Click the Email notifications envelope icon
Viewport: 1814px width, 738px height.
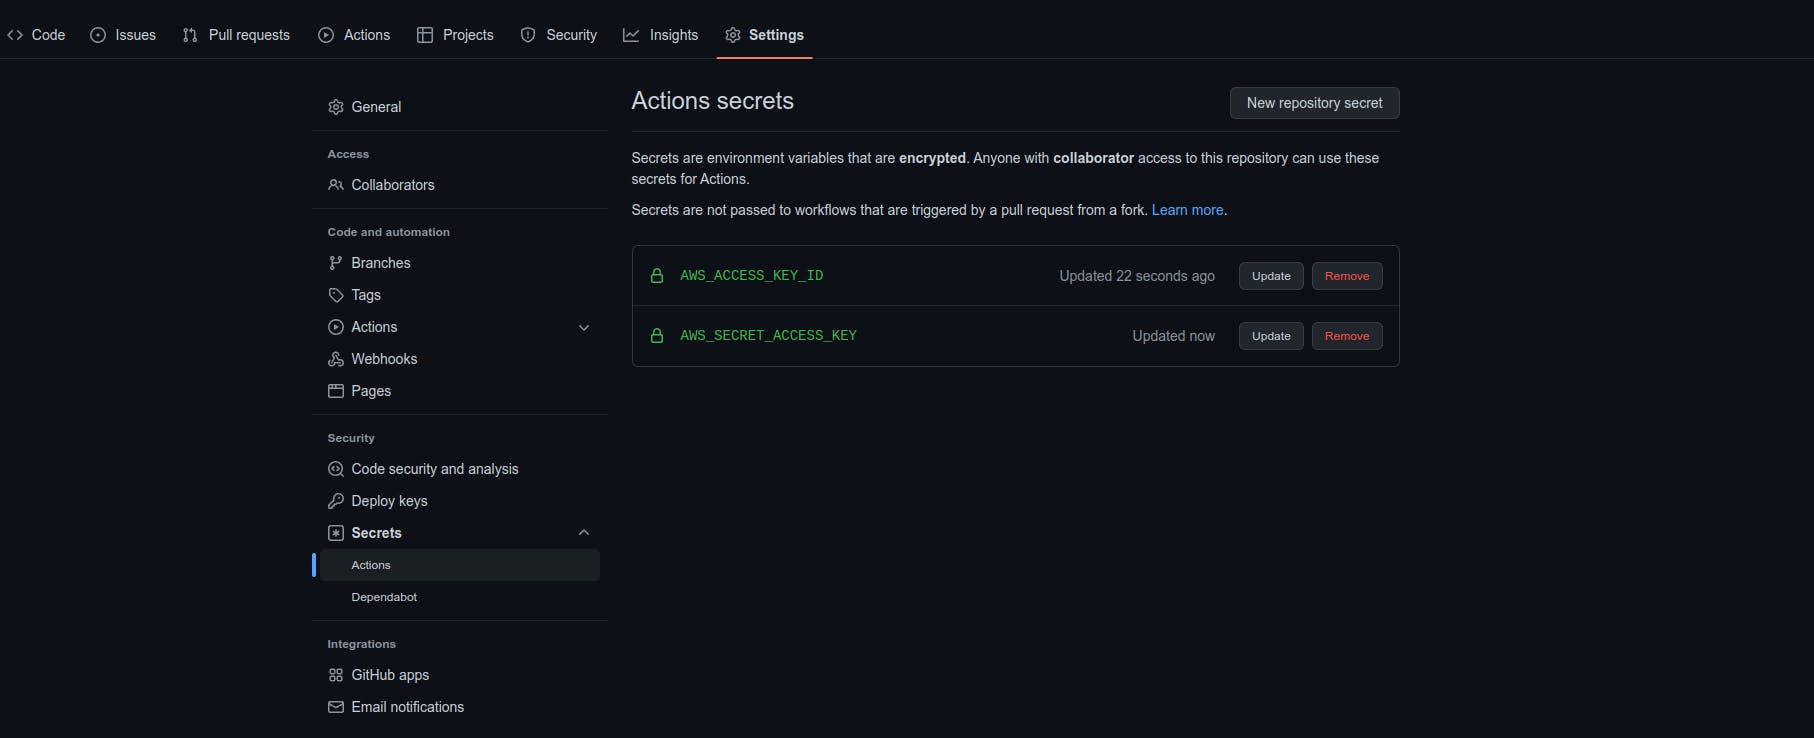point(336,707)
